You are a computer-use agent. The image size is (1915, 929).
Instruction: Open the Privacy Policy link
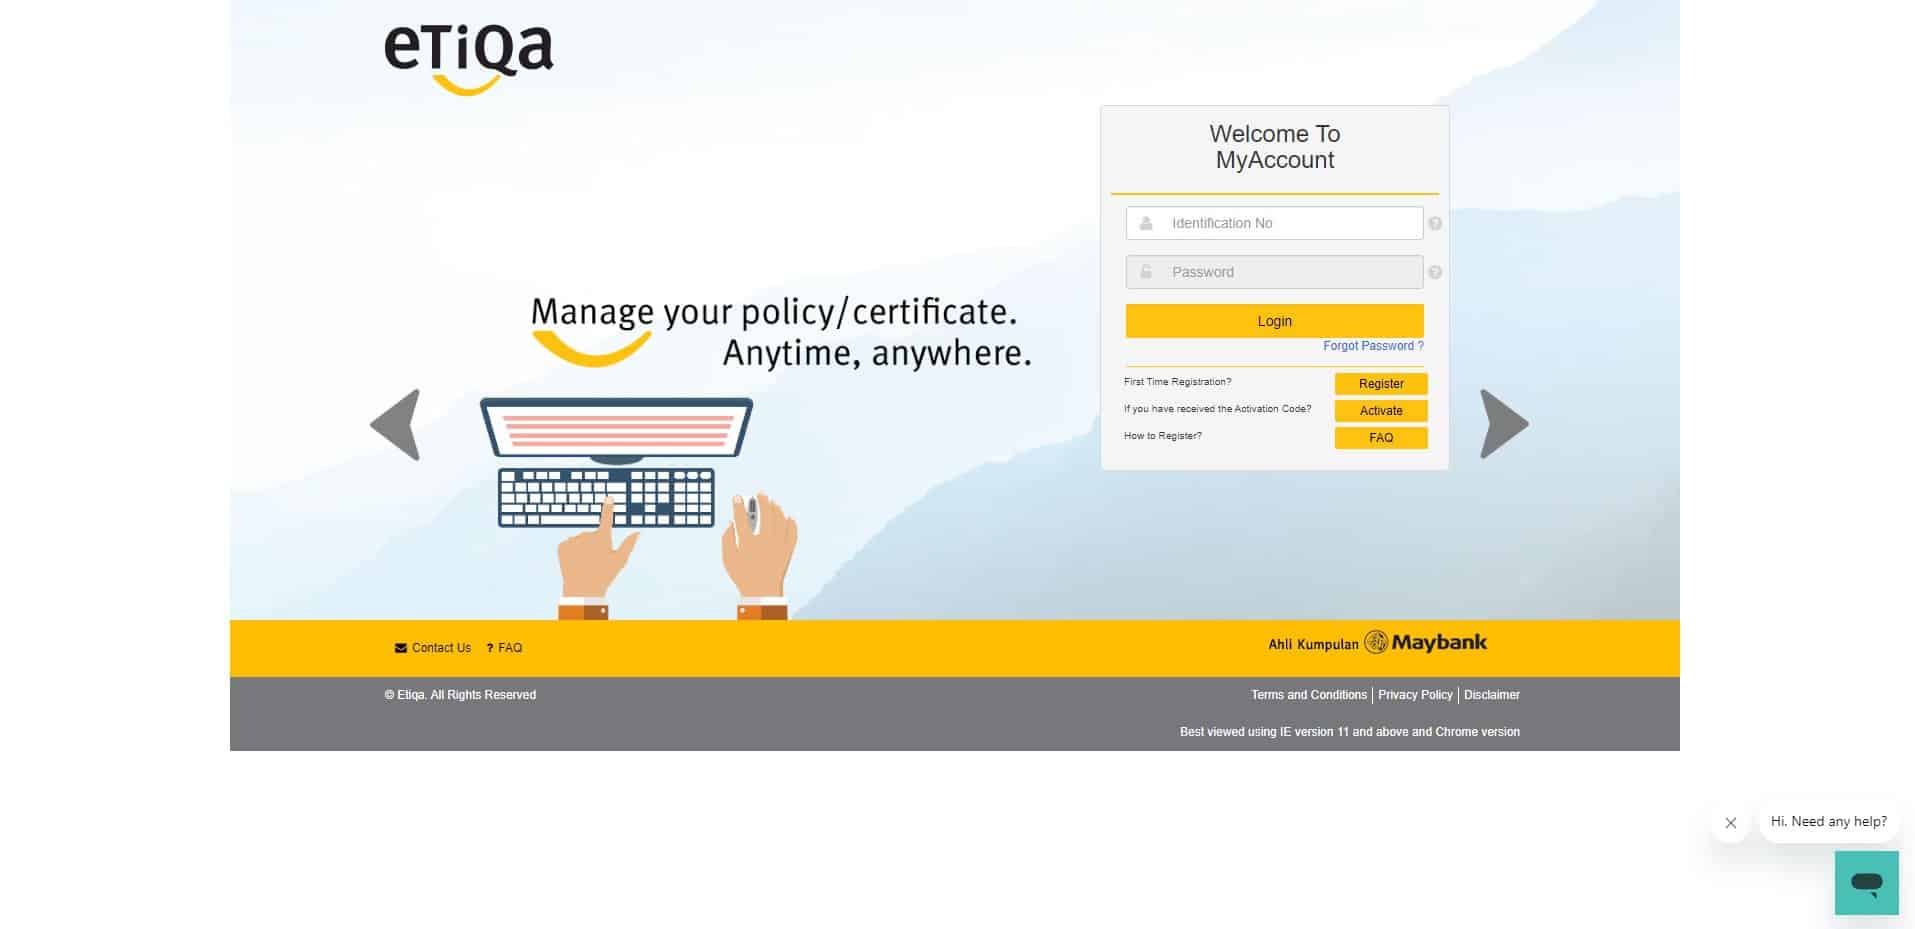[x=1415, y=695]
